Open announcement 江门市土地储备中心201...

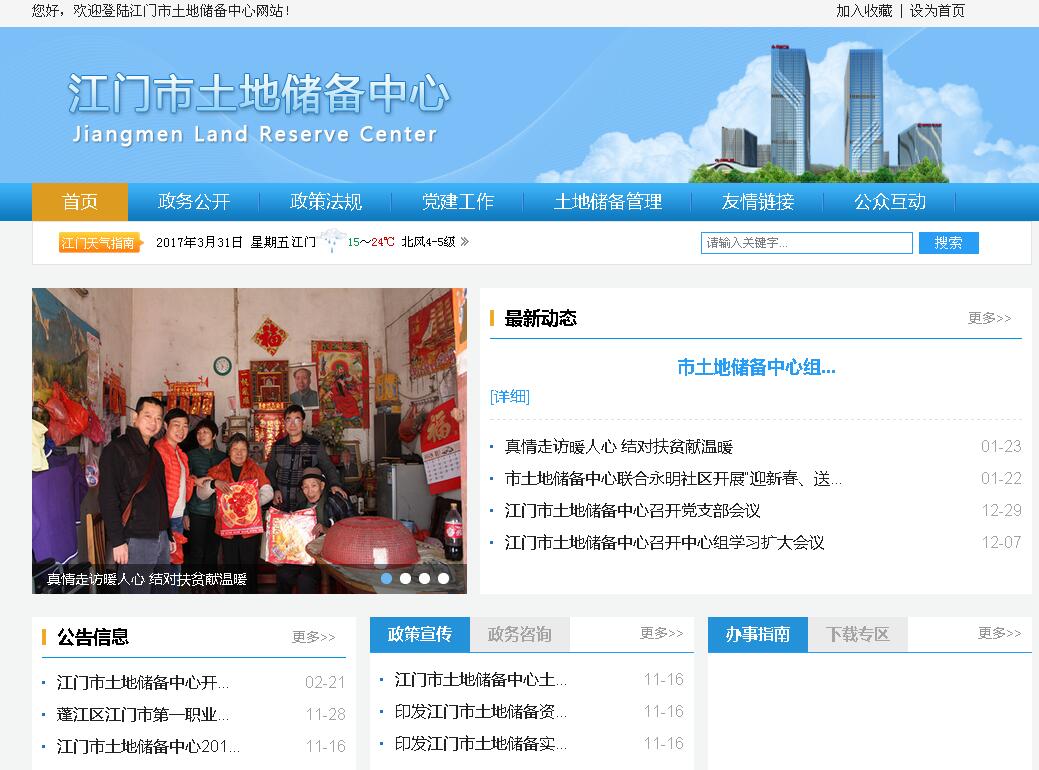[x=148, y=747]
